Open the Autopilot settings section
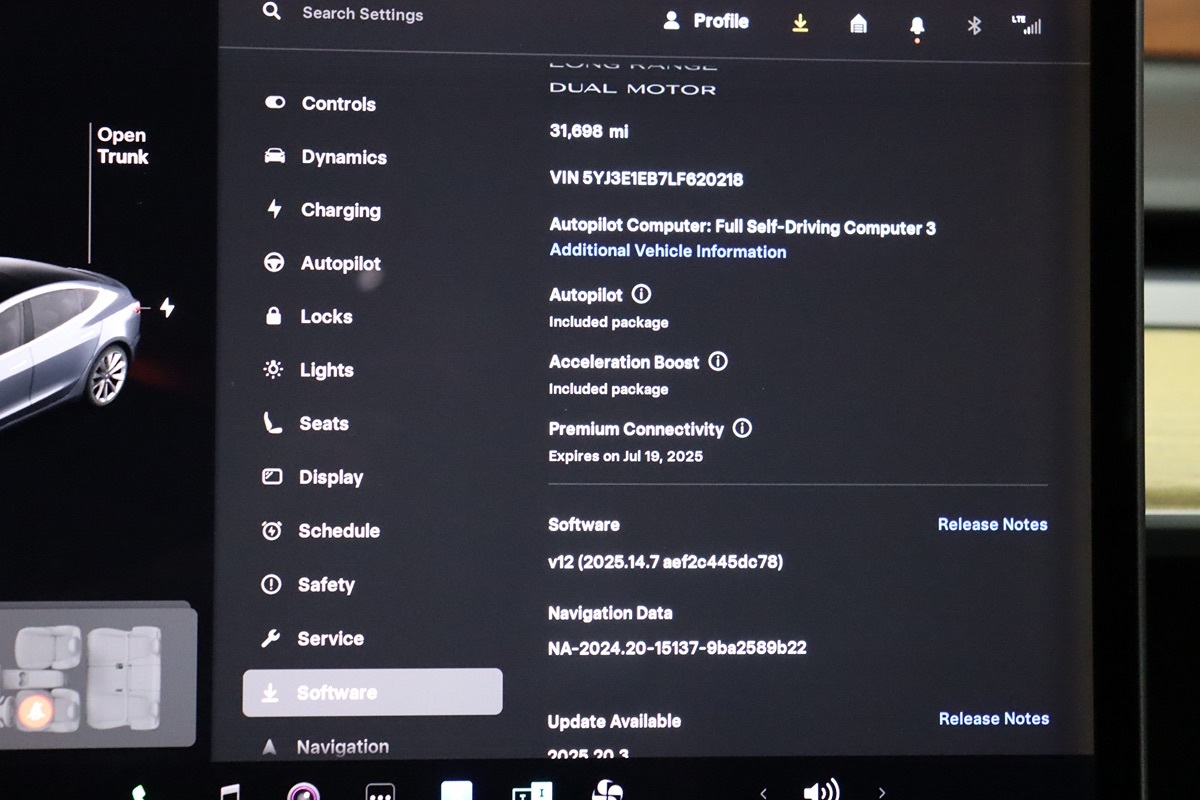This screenshot has height=800, width=1200. pyautogui.click(x=340, y=264)
